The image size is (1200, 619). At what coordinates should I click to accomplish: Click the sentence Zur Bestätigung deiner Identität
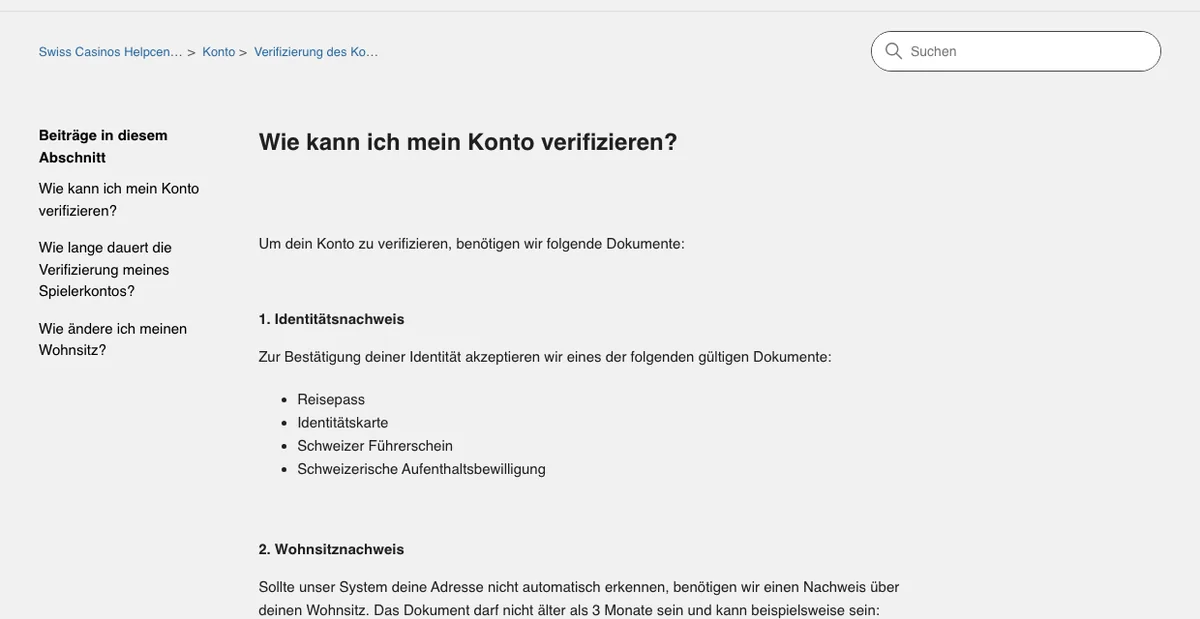(545, 356)
